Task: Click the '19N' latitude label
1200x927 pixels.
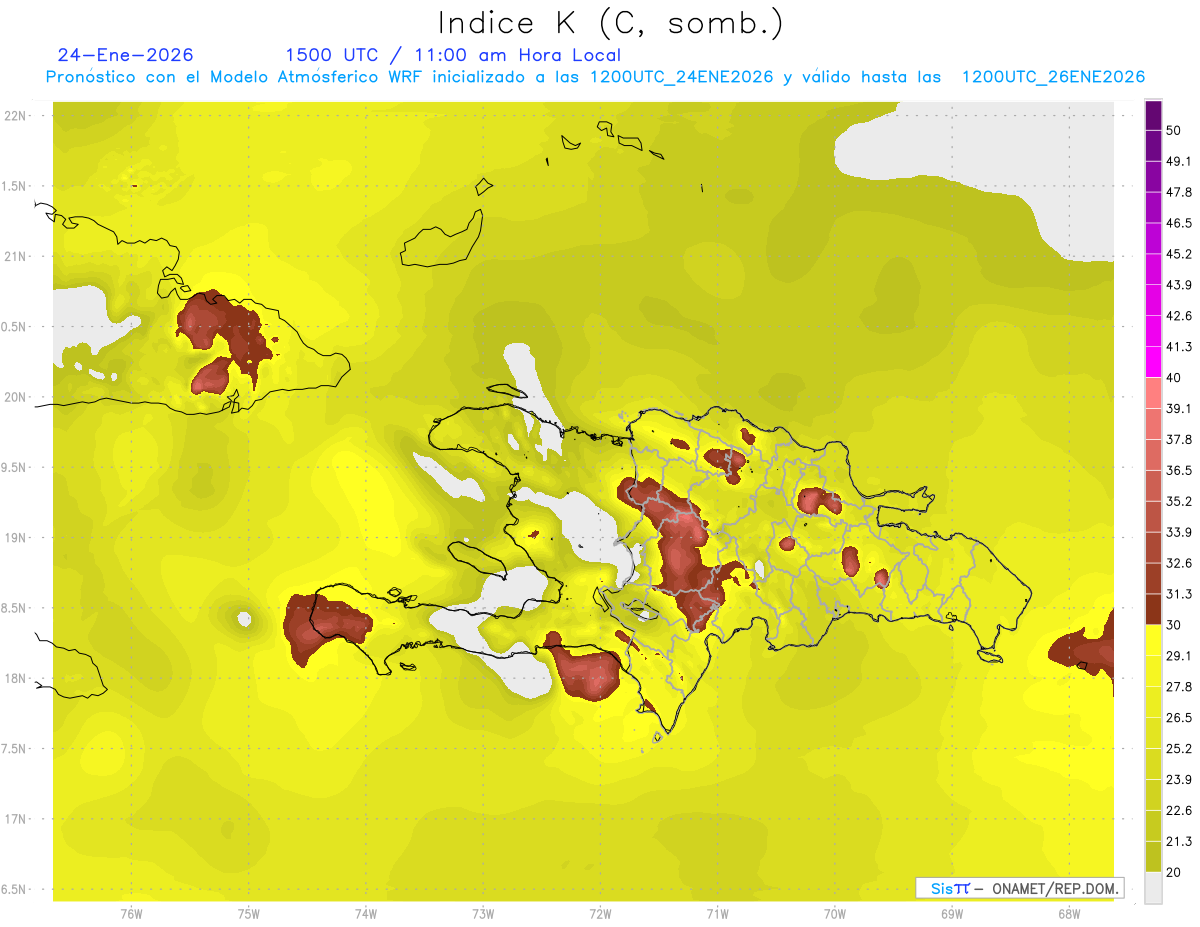Action: tap(15, 538)
